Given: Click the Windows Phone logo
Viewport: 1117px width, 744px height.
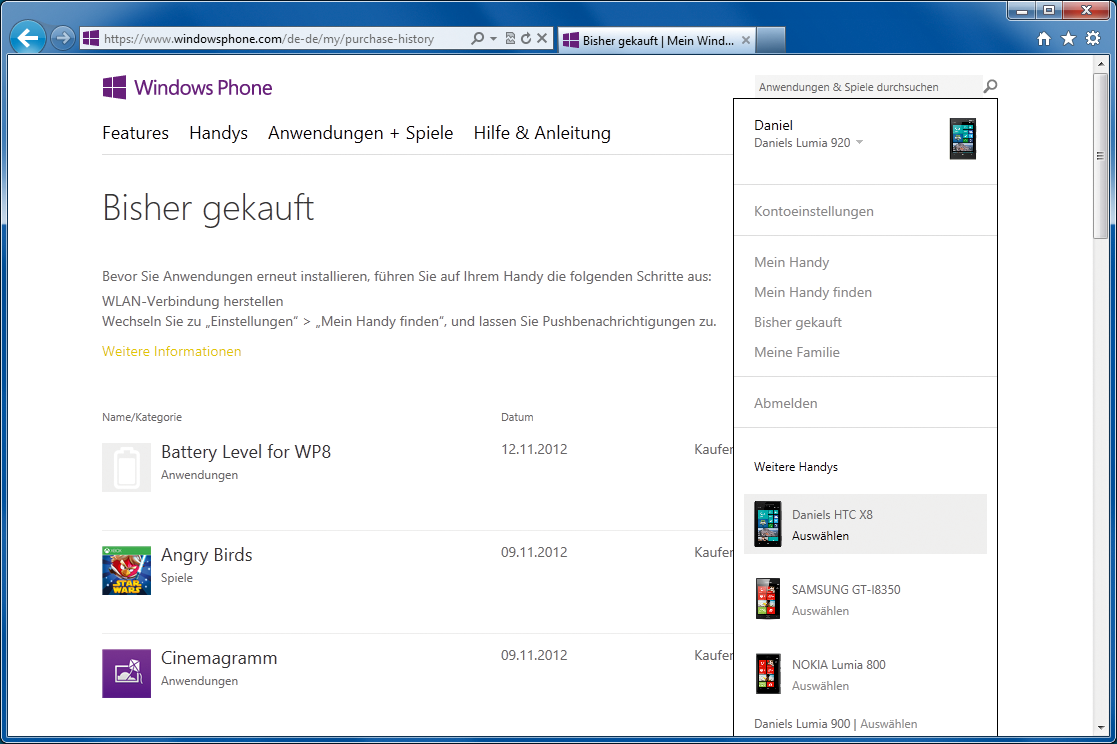Looking at the screenshot, I should 187,88.
